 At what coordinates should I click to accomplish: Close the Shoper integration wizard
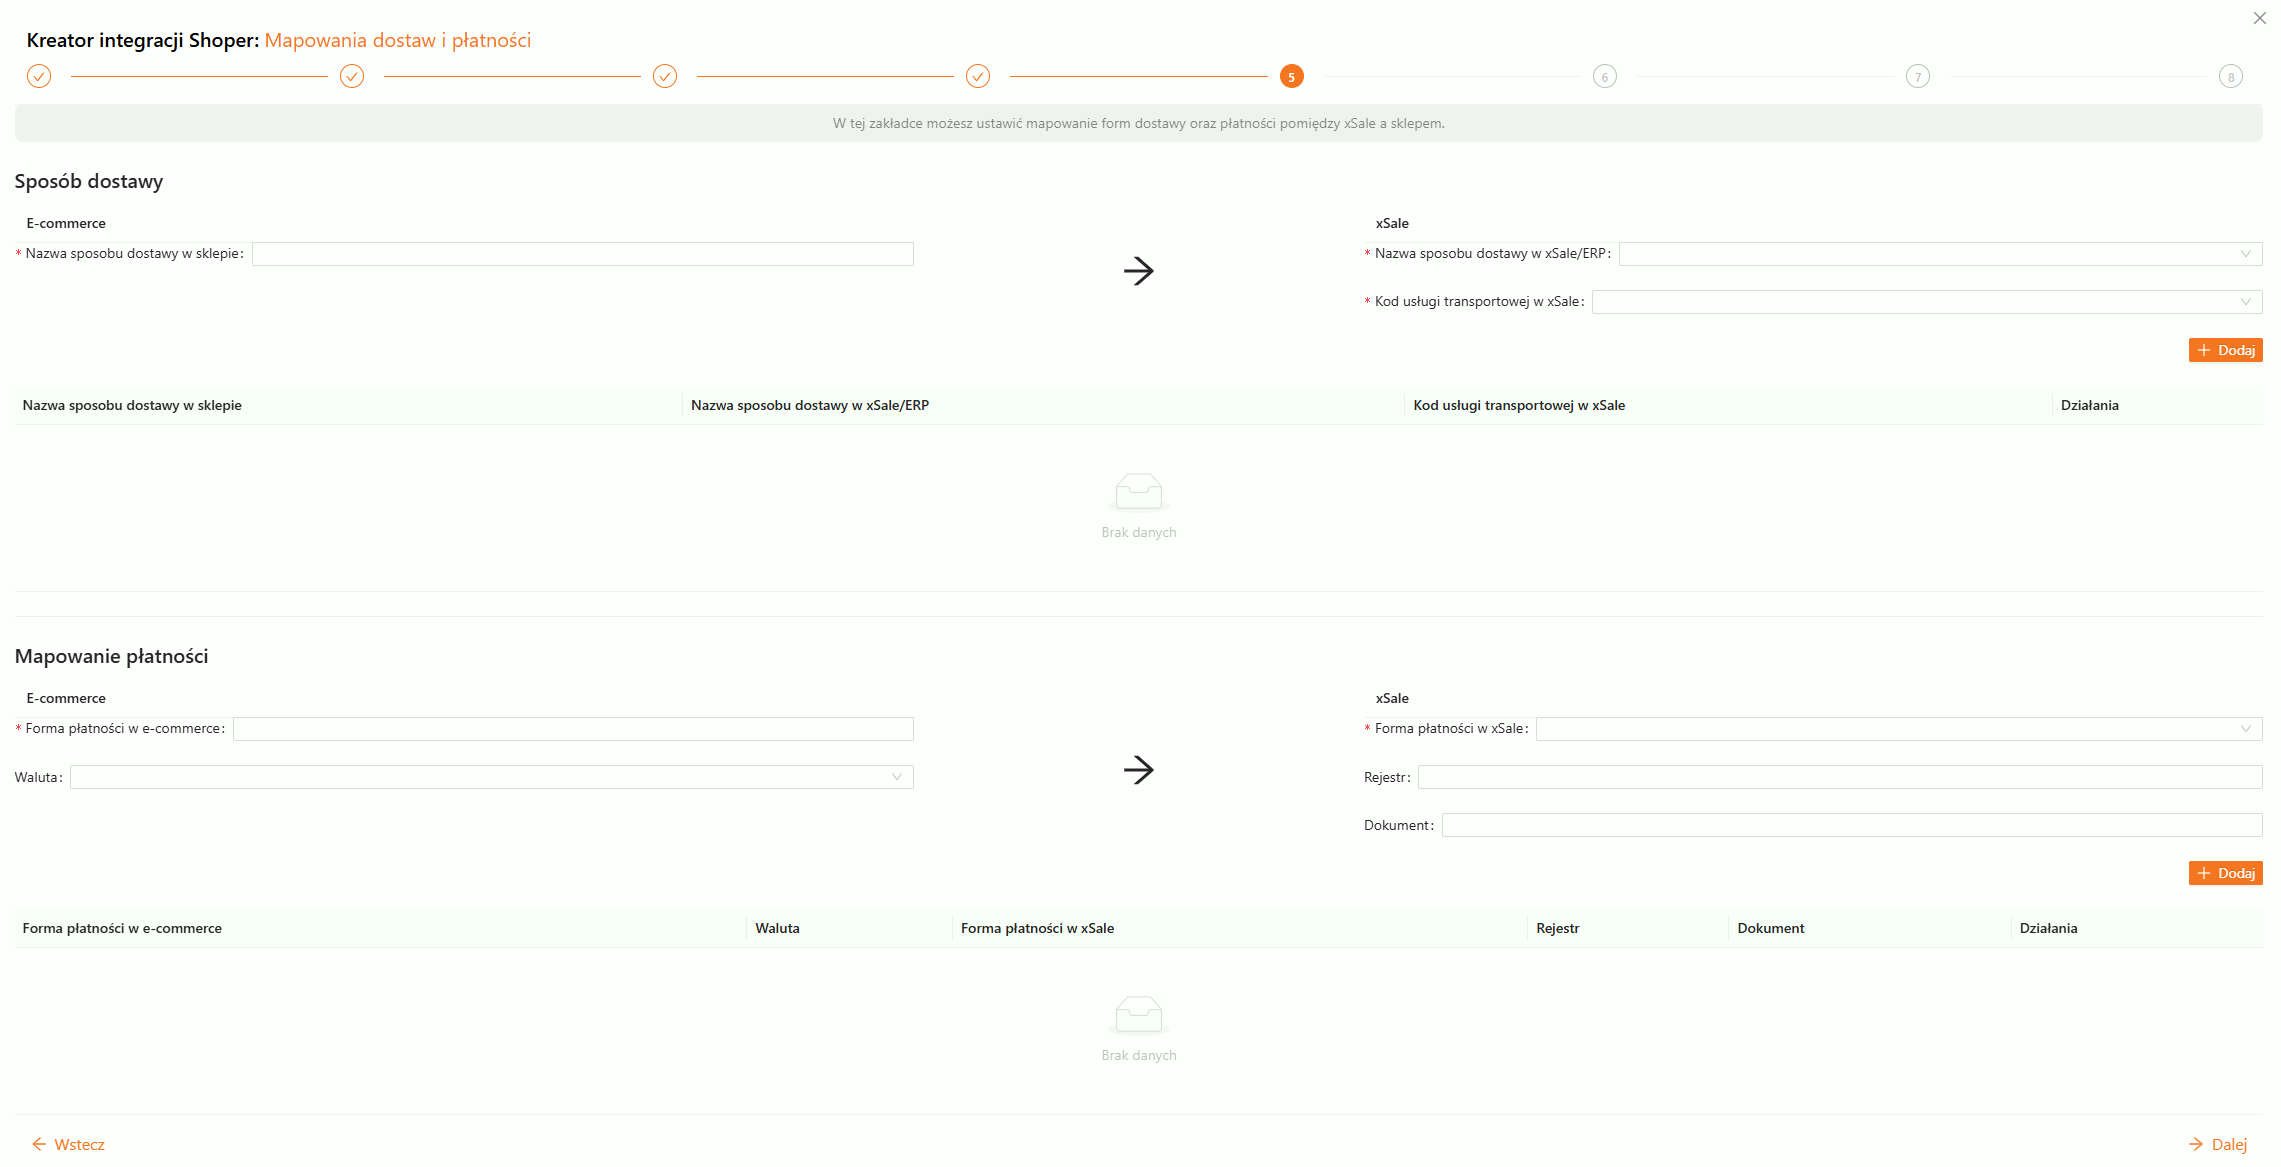click(2259, 18)
